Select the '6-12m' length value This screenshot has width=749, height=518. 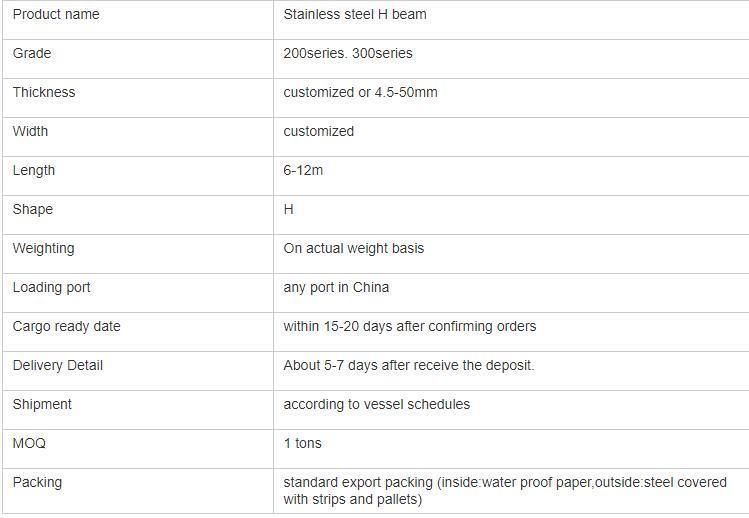303,170
